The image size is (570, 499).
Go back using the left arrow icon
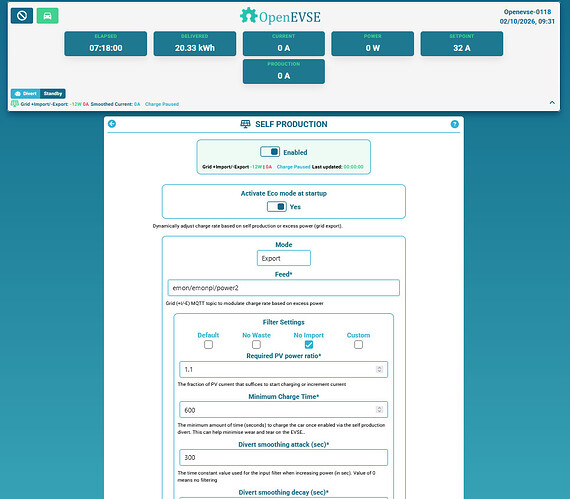pyautogui.click(x=112, y=124)
